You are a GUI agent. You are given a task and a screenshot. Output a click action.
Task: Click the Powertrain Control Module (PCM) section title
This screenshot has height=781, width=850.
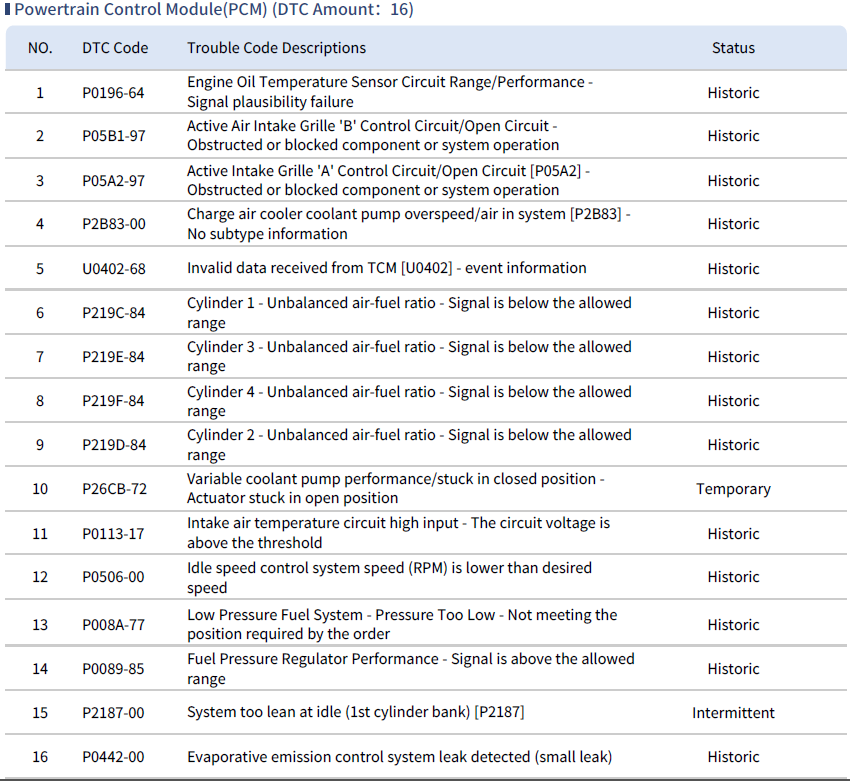coord(214,10)
